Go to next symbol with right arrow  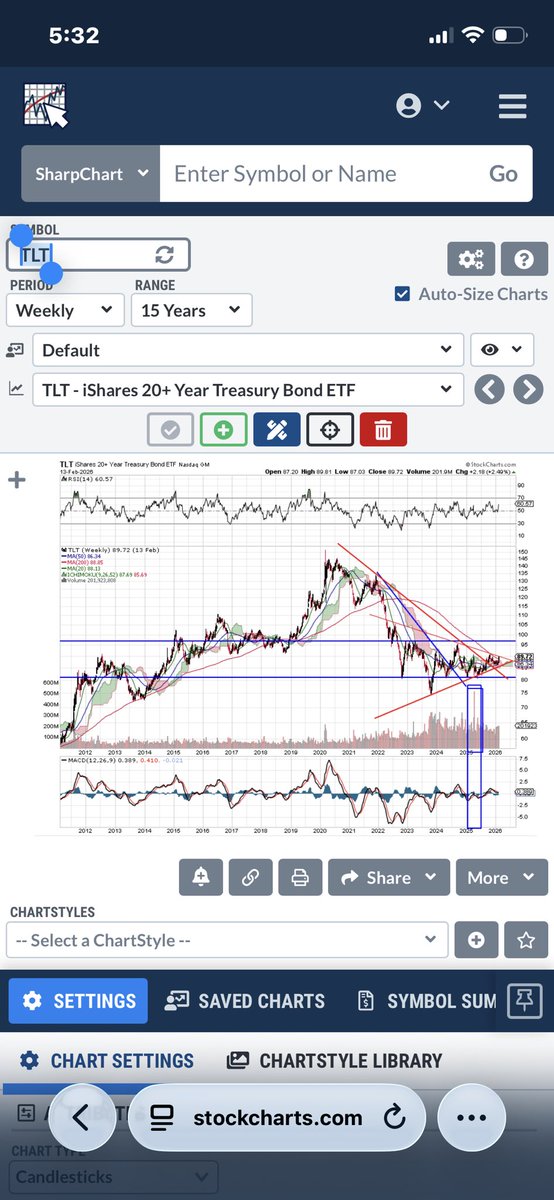528,389
